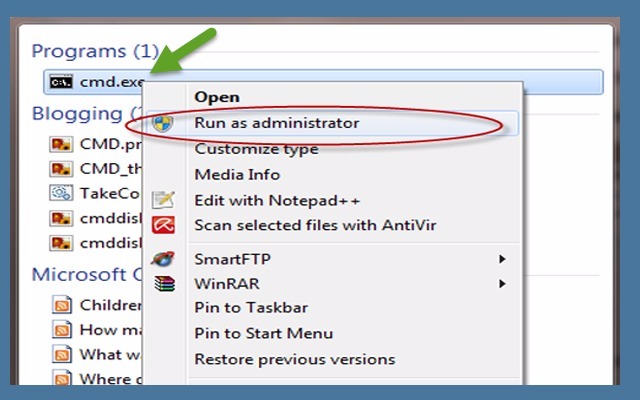Choose Pin to Taskbar
This screenshot has height=400, width=640.
[250, 308]
